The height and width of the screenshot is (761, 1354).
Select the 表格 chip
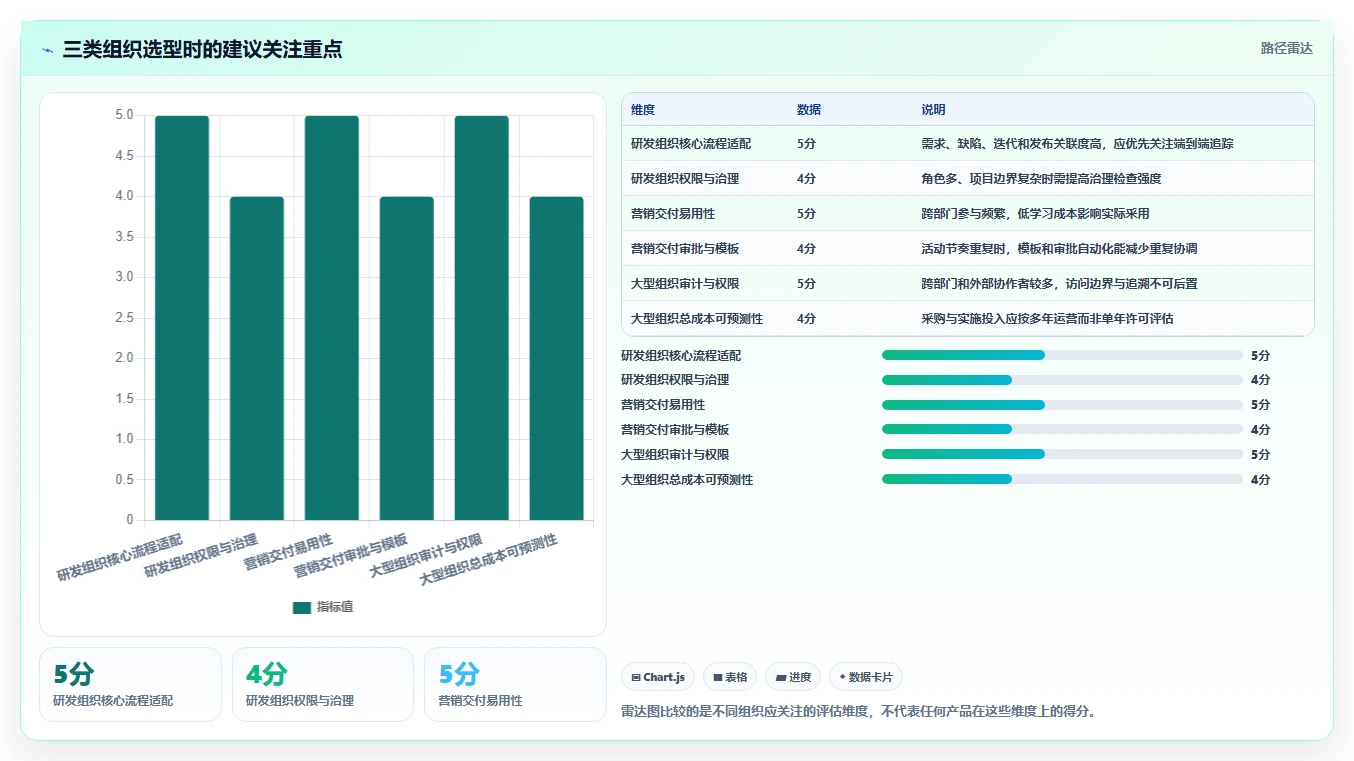pyautogui.click(x=730, y=677)
